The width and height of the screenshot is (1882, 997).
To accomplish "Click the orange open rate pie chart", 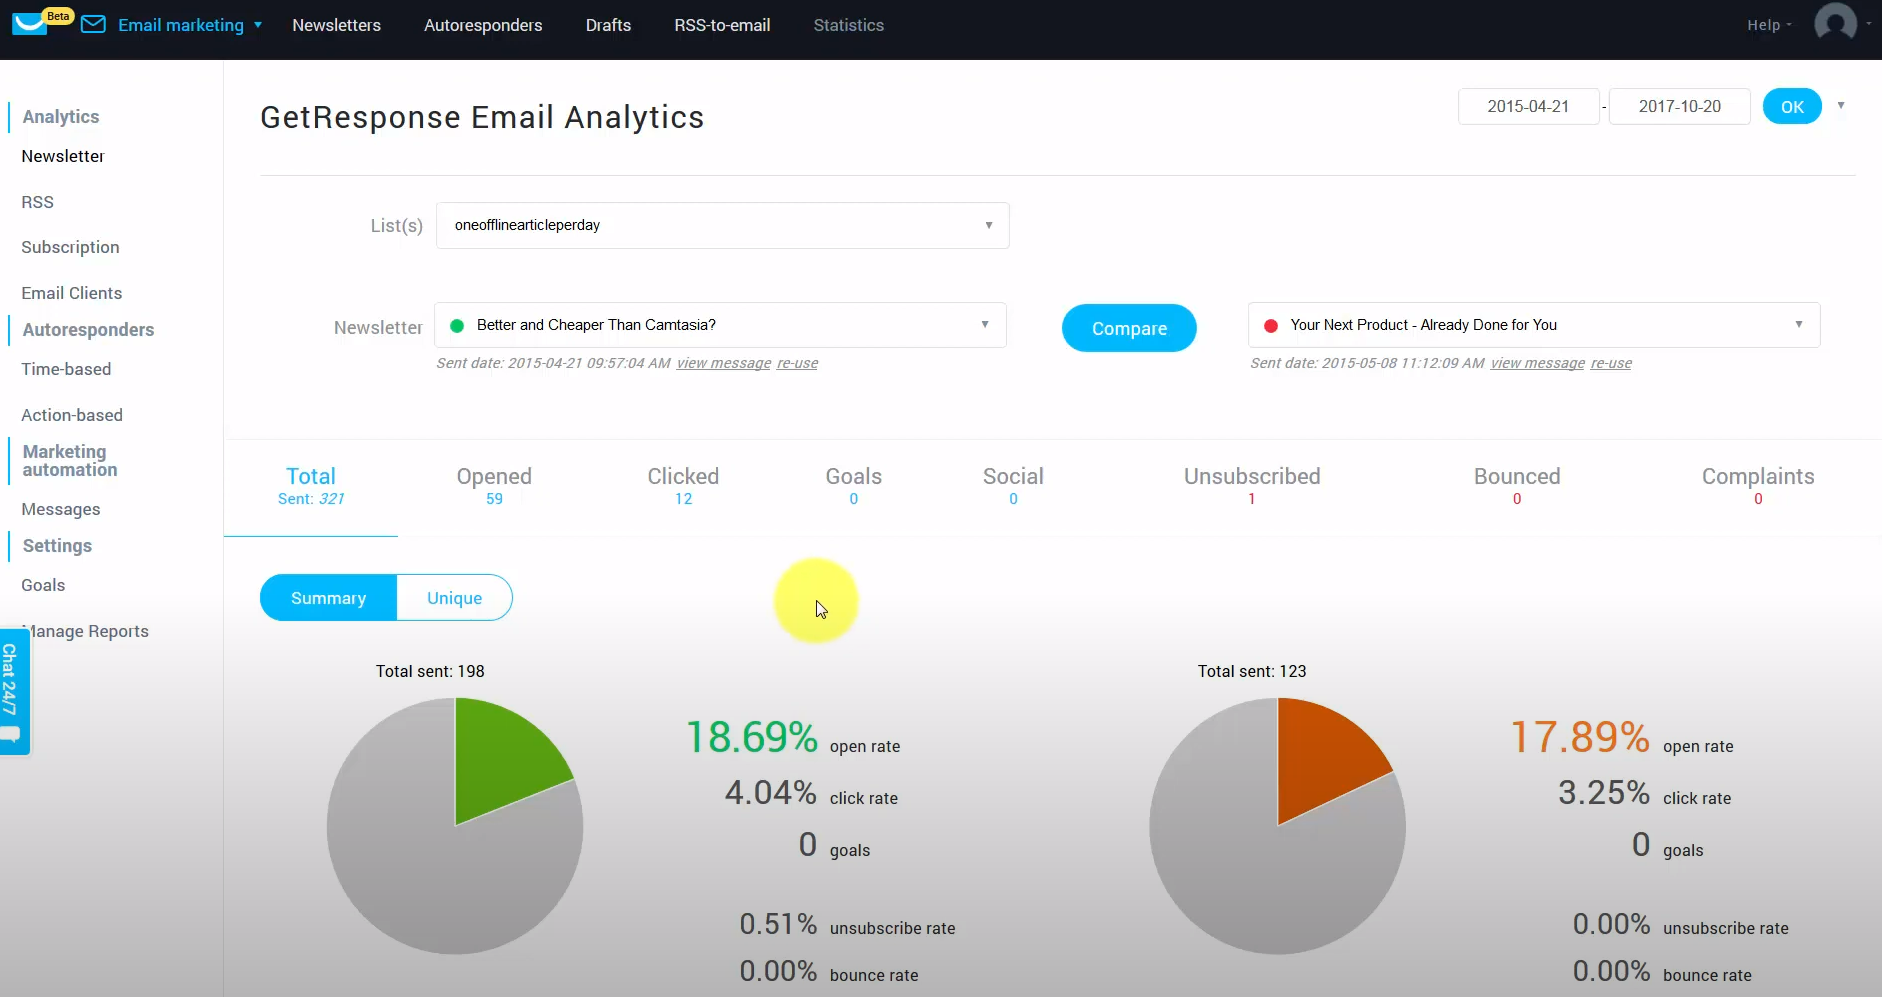I will tap(1277, 825).
